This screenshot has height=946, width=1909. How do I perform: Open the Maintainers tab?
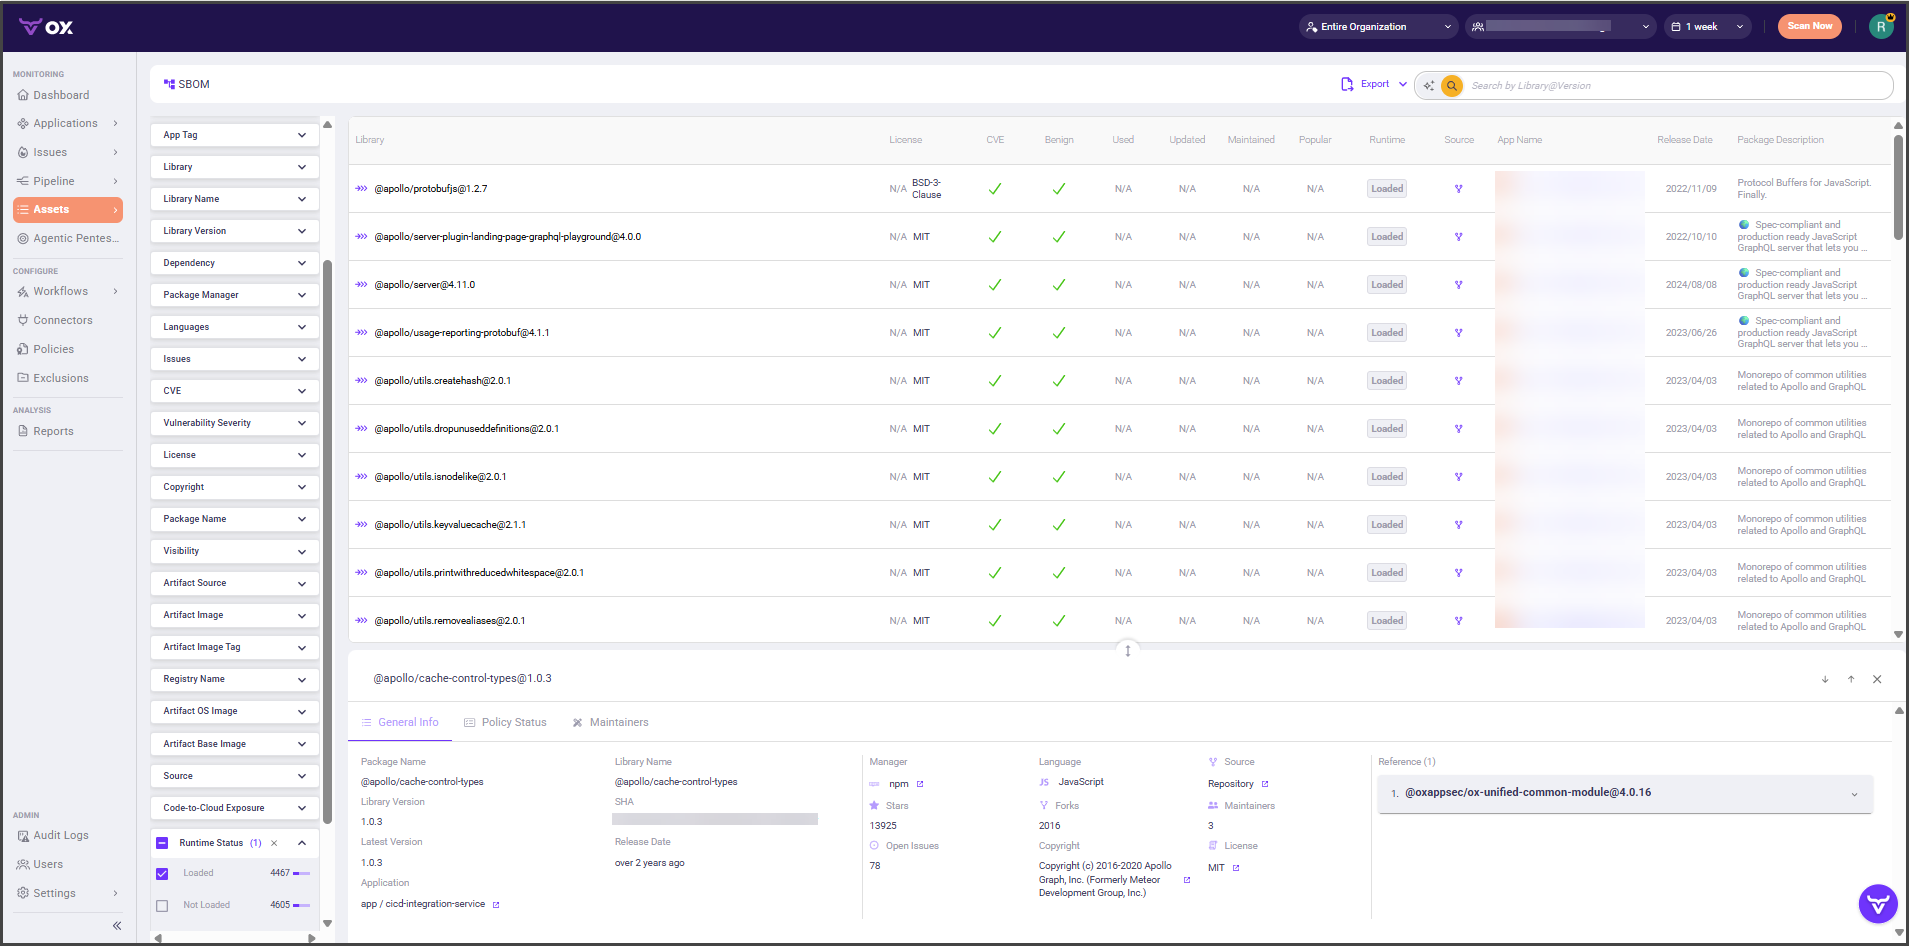[610, 722]
